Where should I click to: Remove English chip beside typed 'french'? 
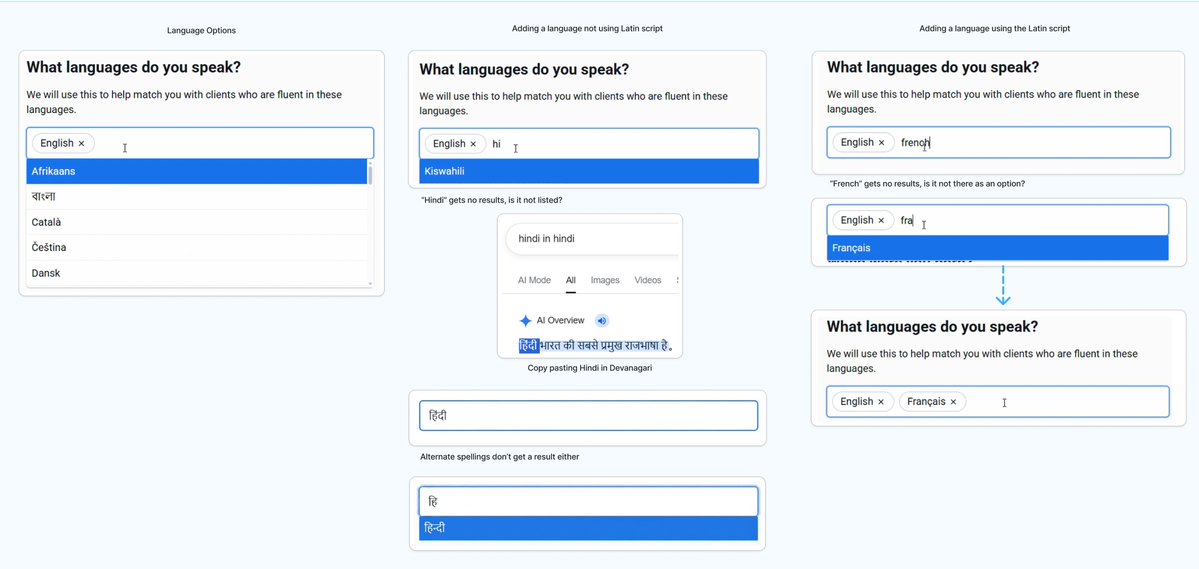pos(881,142)
